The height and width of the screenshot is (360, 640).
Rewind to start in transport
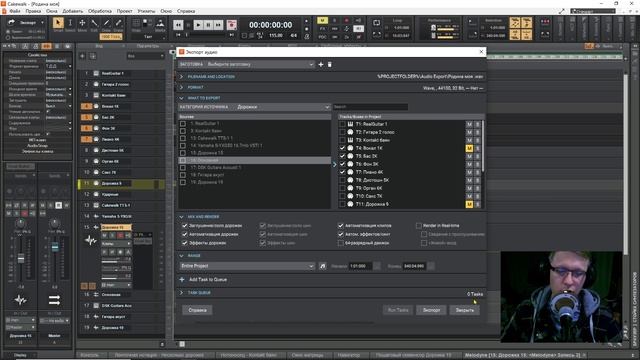(178, 25)
